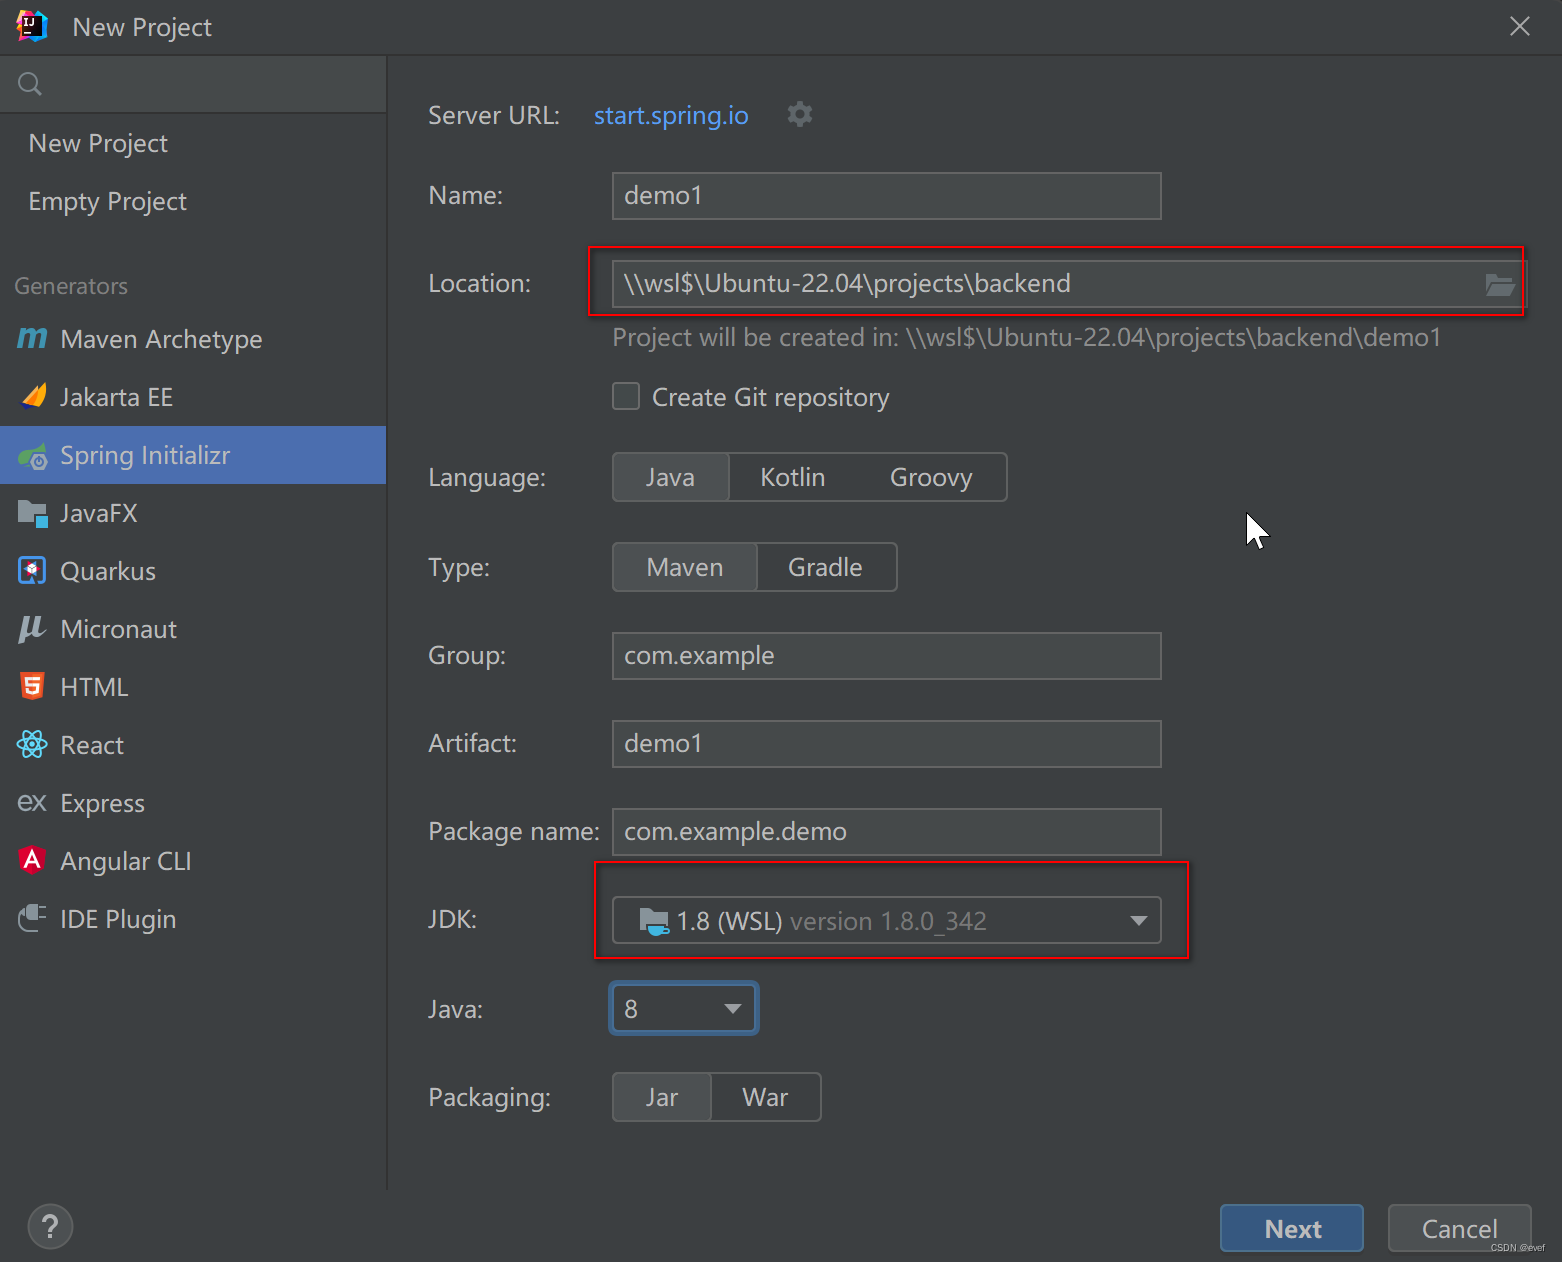Image resolution: width=1562 pixels, height=1262 pixels.
Task: Open the JDK dropdown arrow
Action: pyautogui.click(x=1138, y=921)
